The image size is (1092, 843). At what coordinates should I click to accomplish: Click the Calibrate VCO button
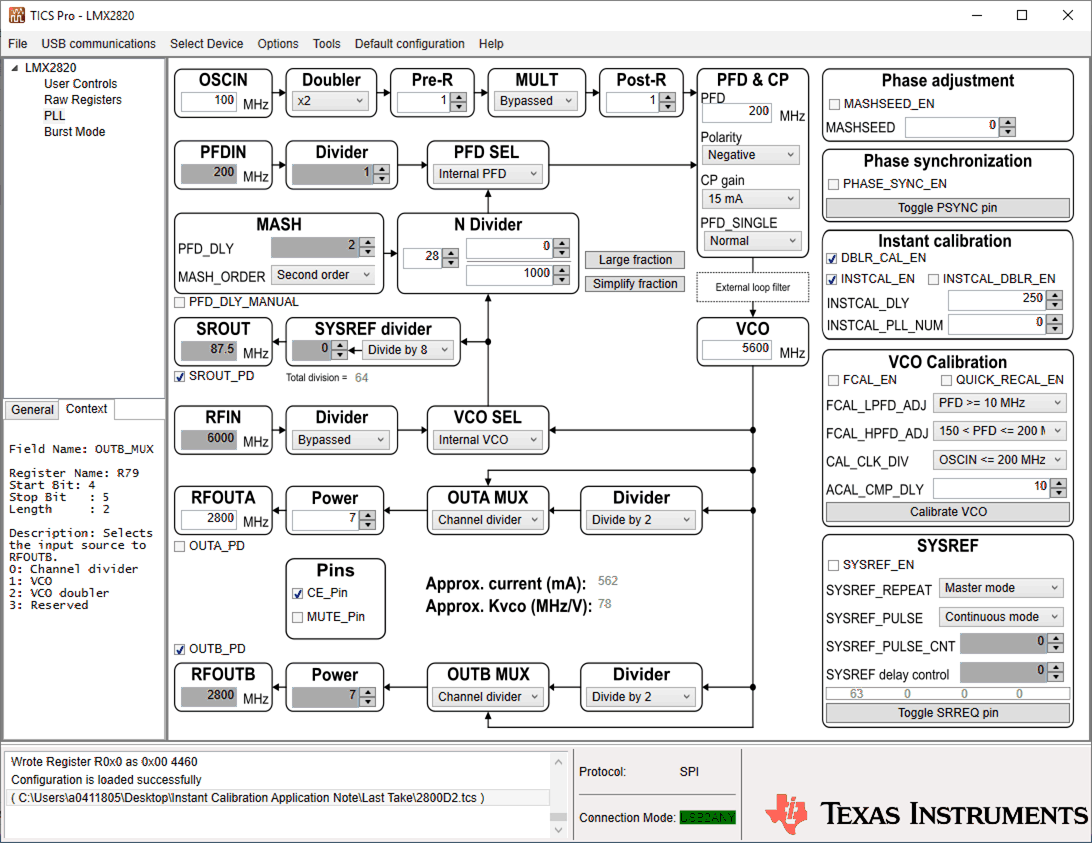(947, 512)
